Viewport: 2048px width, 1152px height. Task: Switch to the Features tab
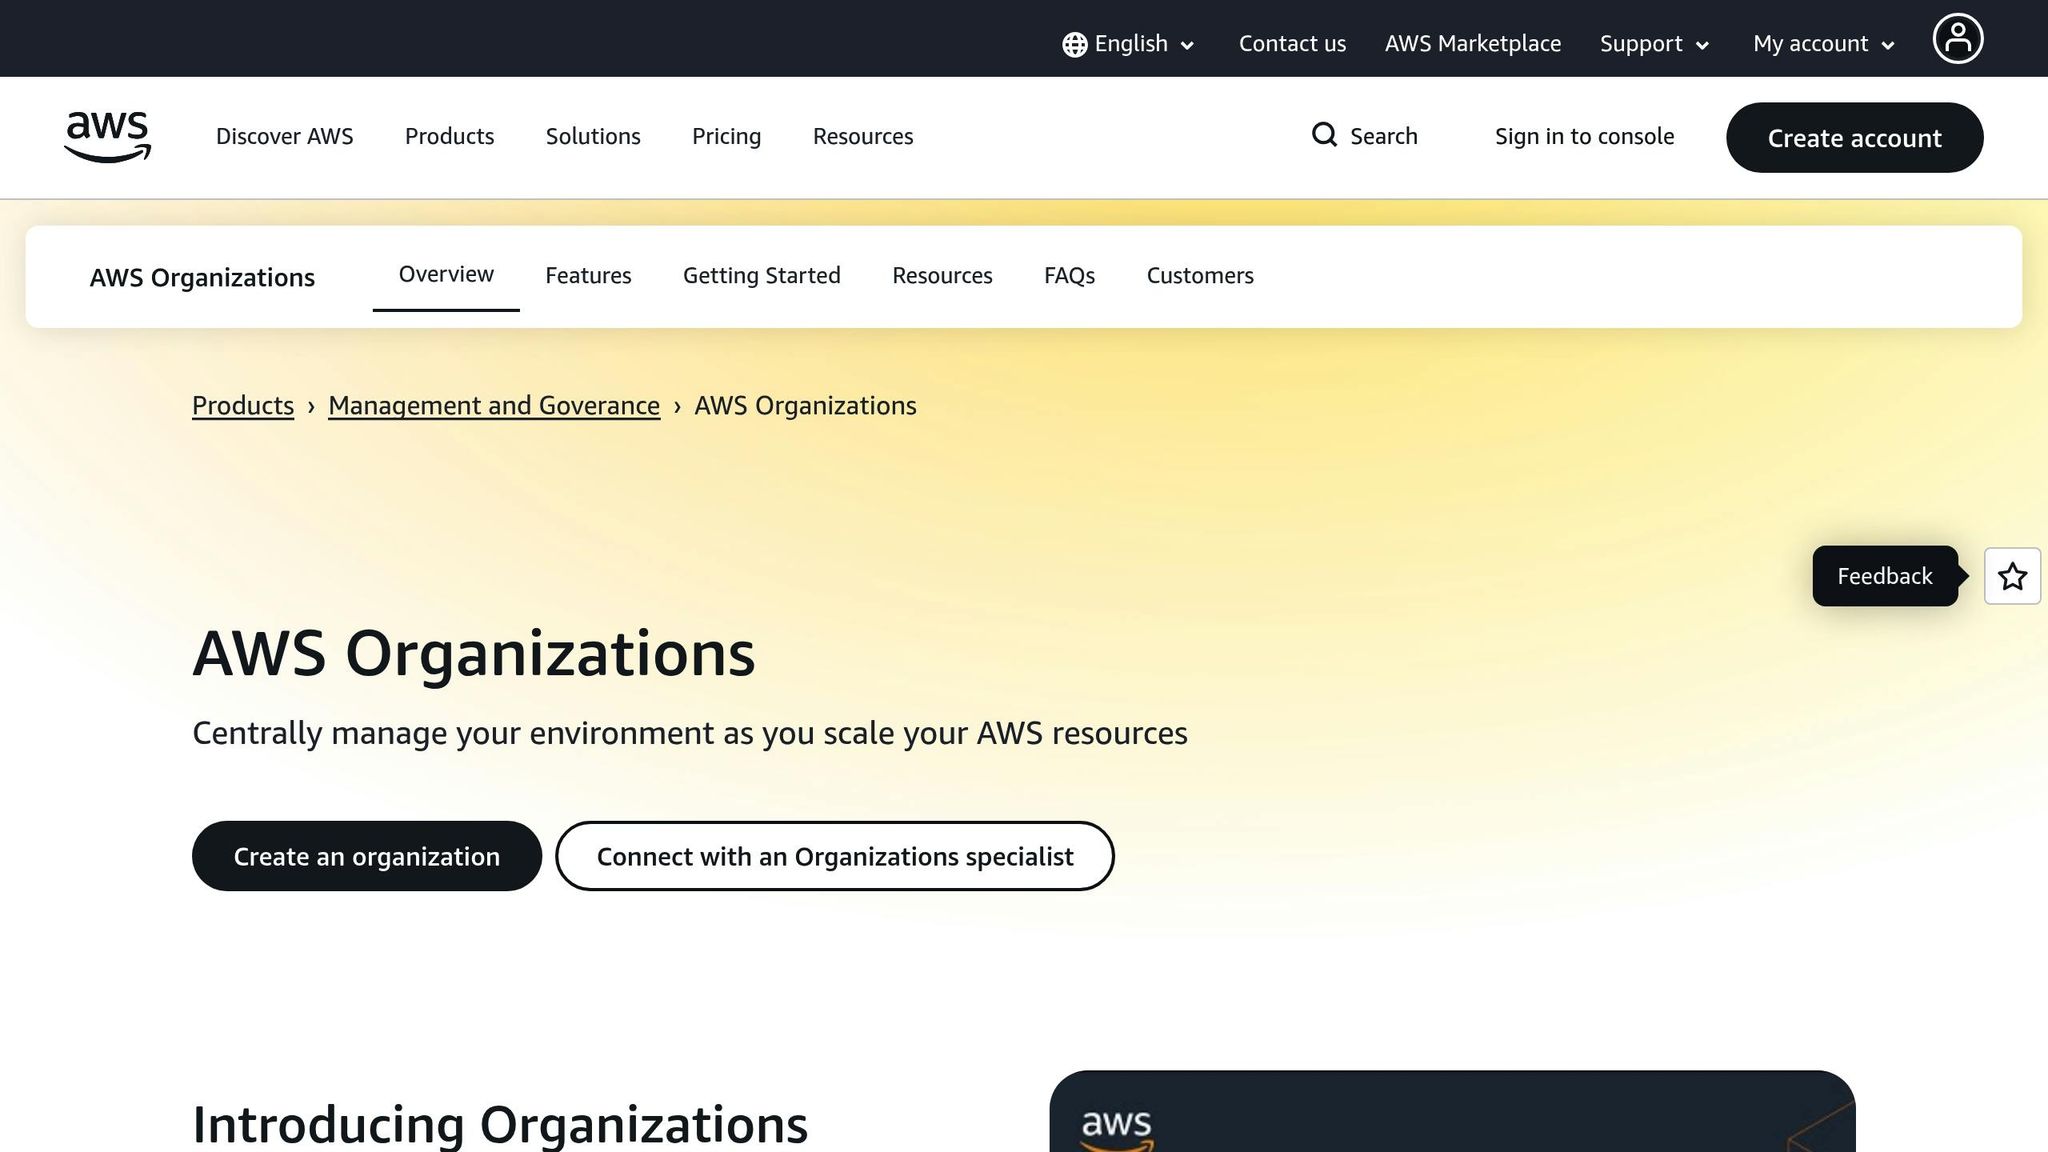pyautogui.click(x=588, y=275)
